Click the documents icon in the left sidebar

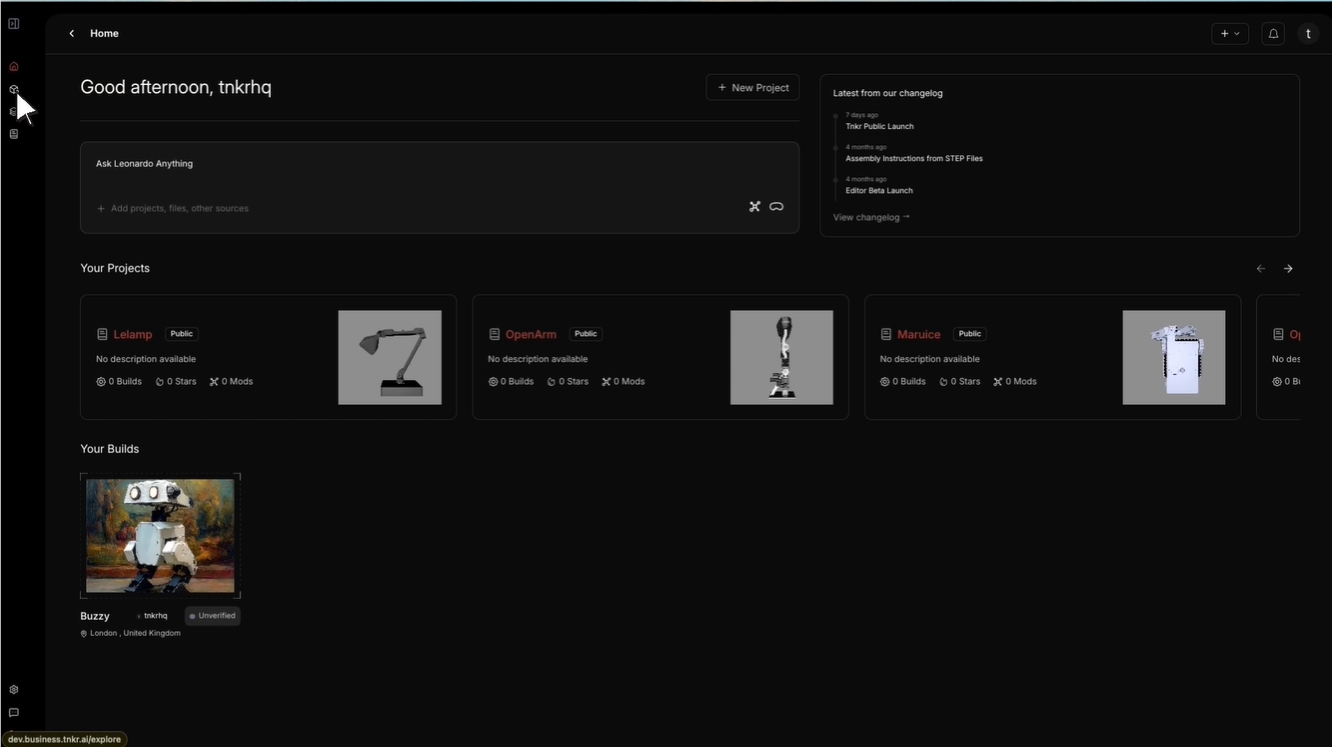click(14, 133)
